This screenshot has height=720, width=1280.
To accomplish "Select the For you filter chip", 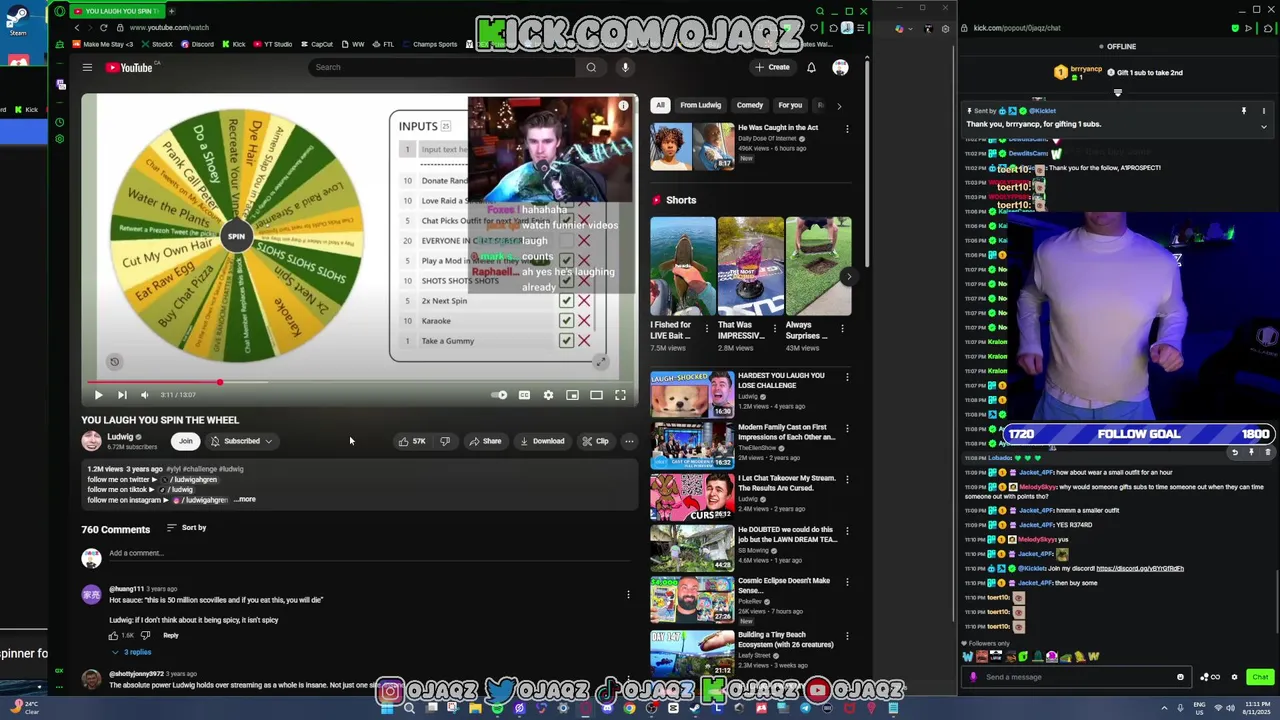I will [x=790, y=105].
